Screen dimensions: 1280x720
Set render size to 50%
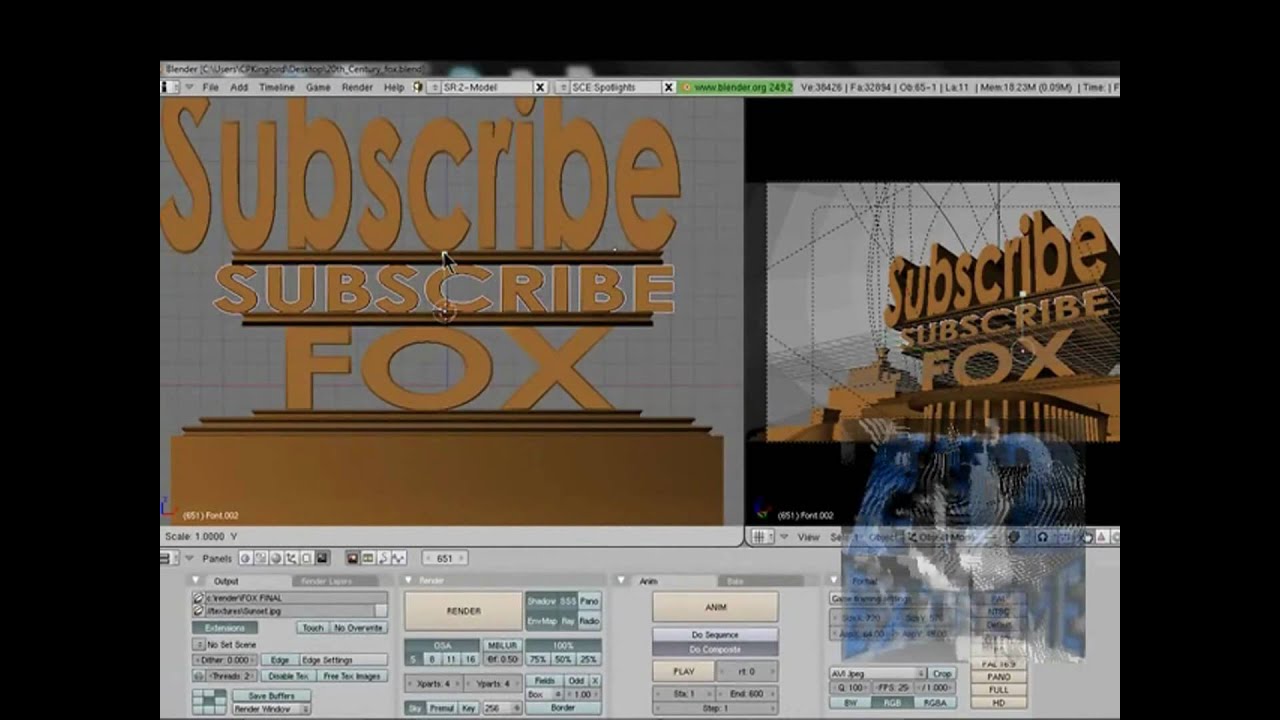pos(563,660)
